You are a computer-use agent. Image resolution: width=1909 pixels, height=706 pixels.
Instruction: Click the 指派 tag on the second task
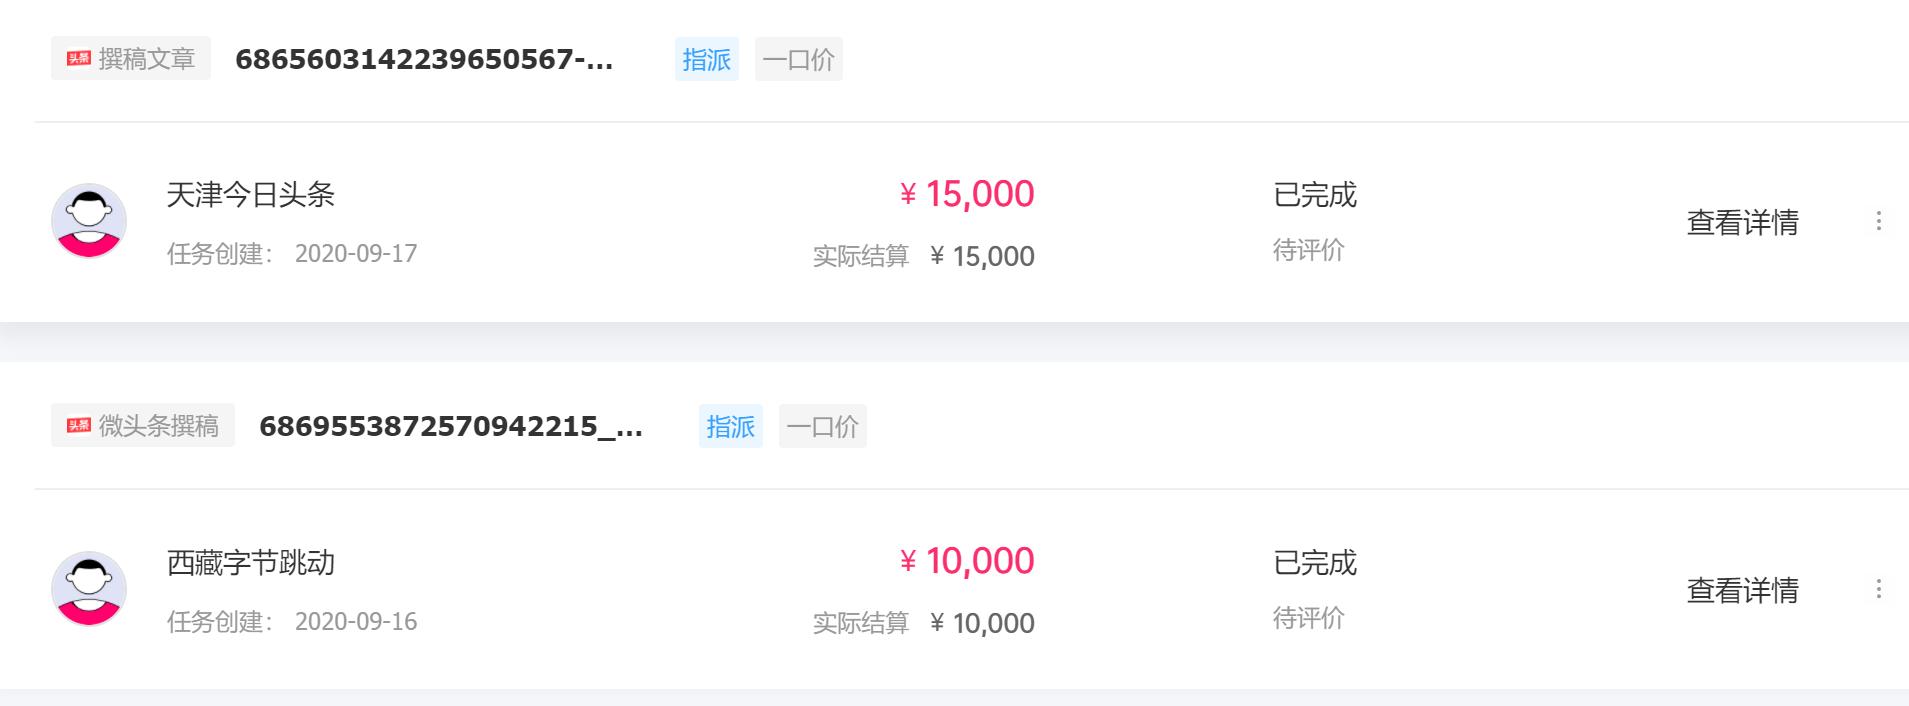point(730,426)
